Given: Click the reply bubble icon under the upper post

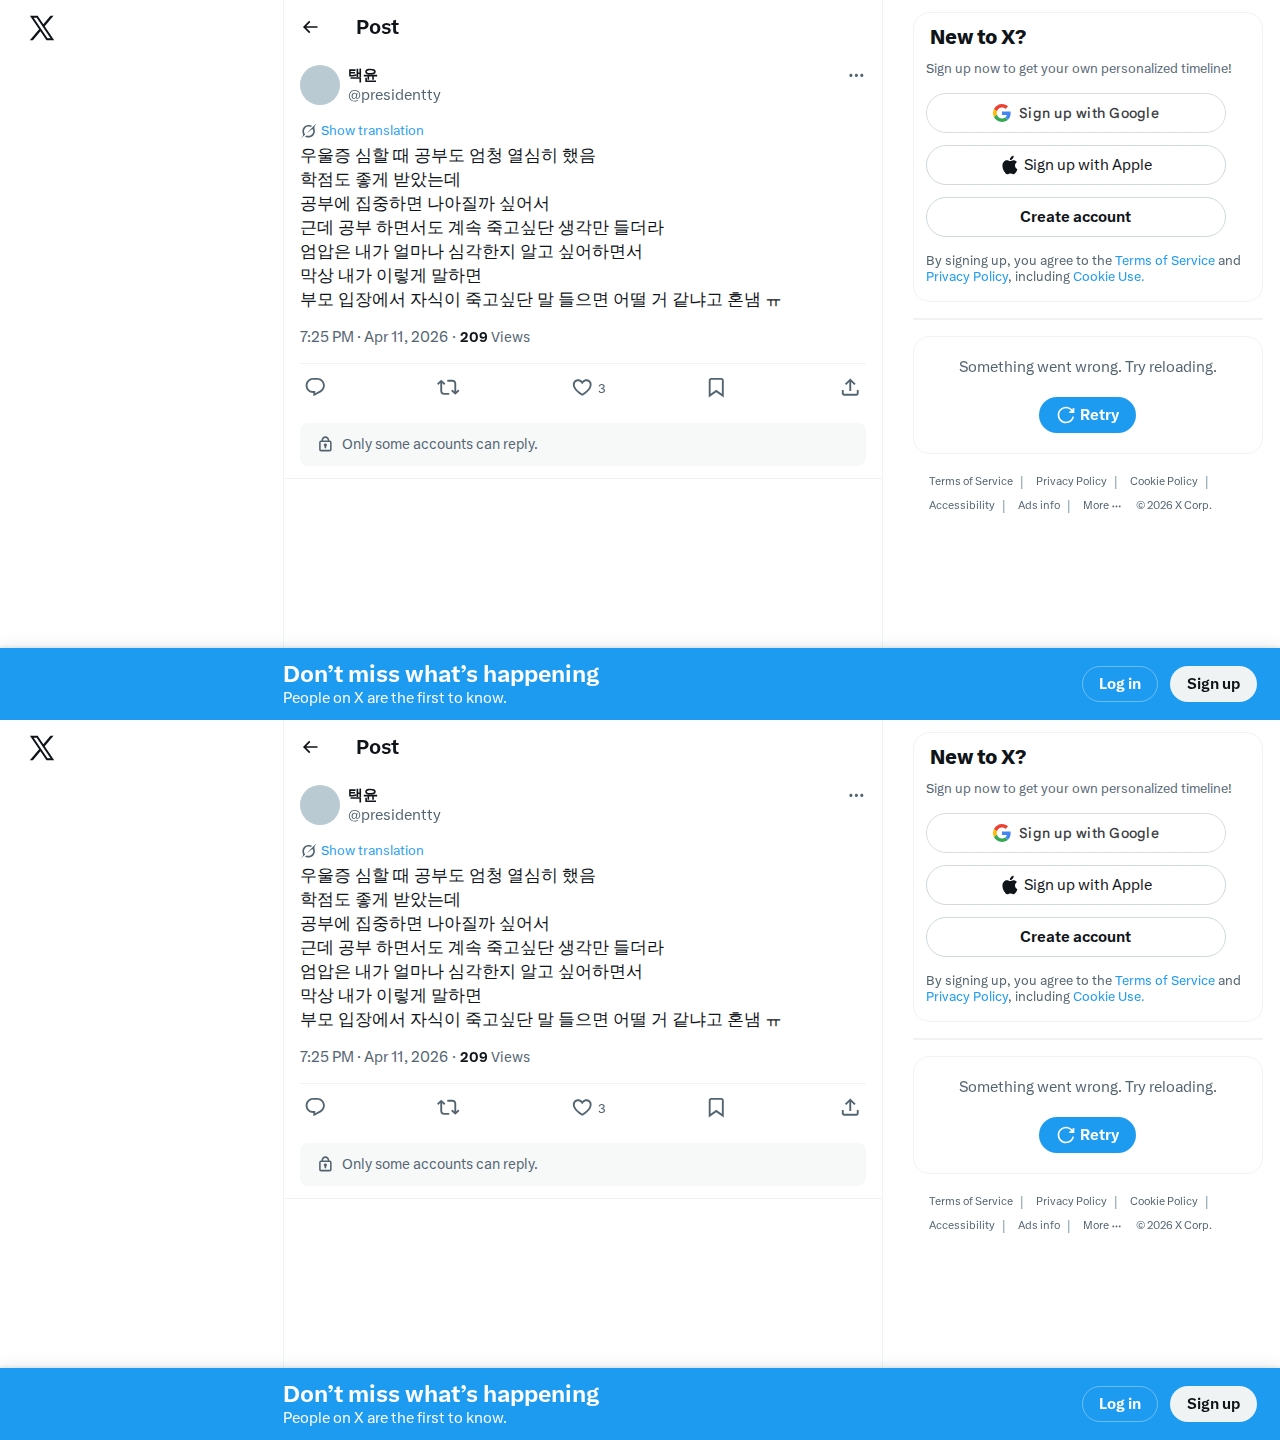Looking at the screenshot, I should click(315, 387).
